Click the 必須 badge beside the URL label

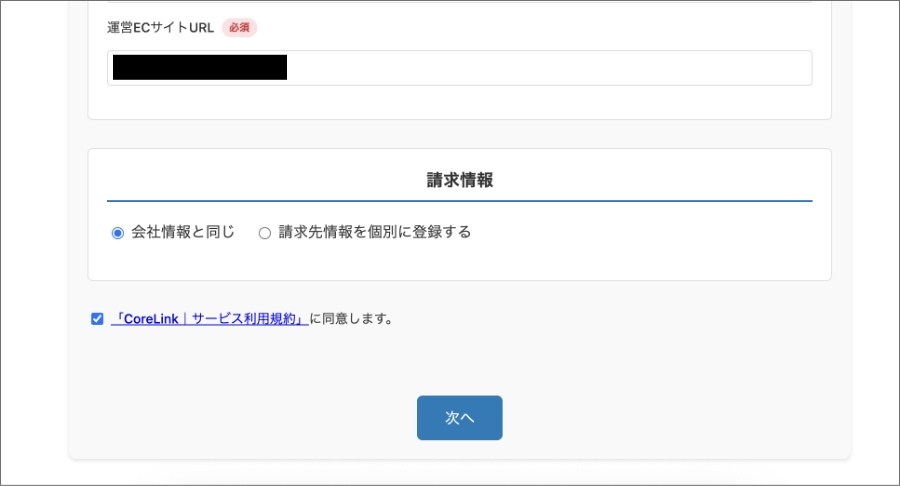239,28
